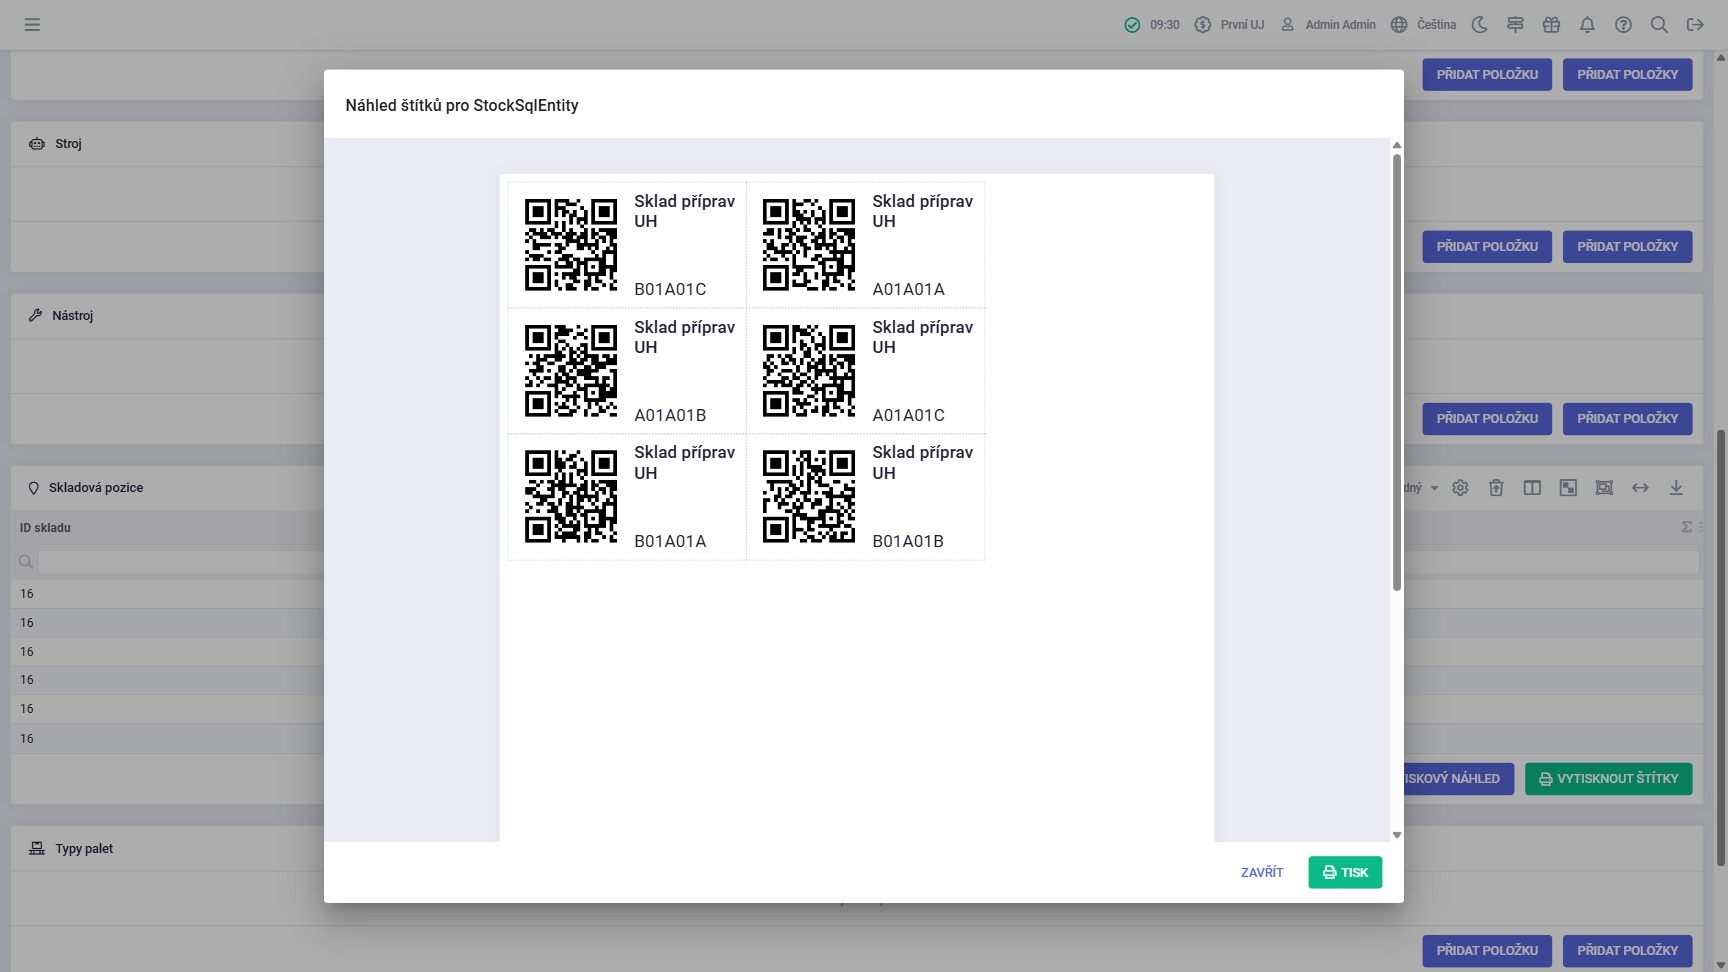Click the table download export icon
The image size is (1728, 972).
coord(1676,488)
